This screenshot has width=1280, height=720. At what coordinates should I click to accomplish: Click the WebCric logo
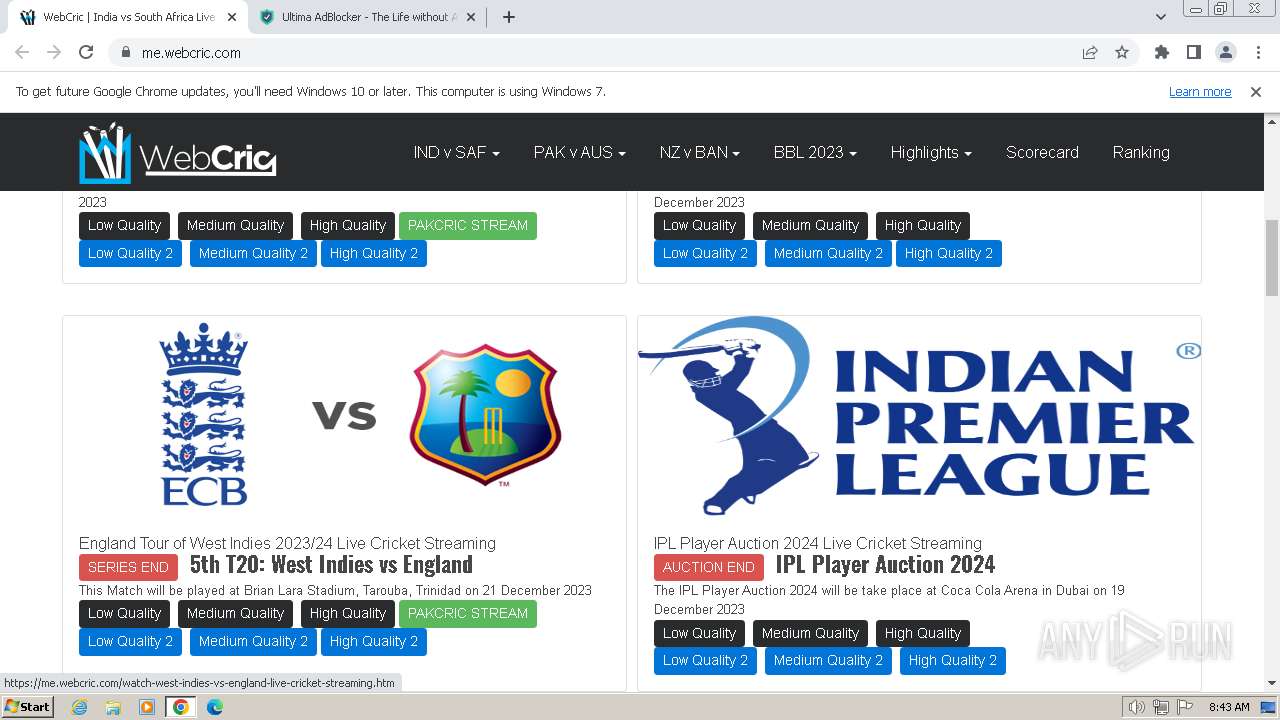point(178,153)
